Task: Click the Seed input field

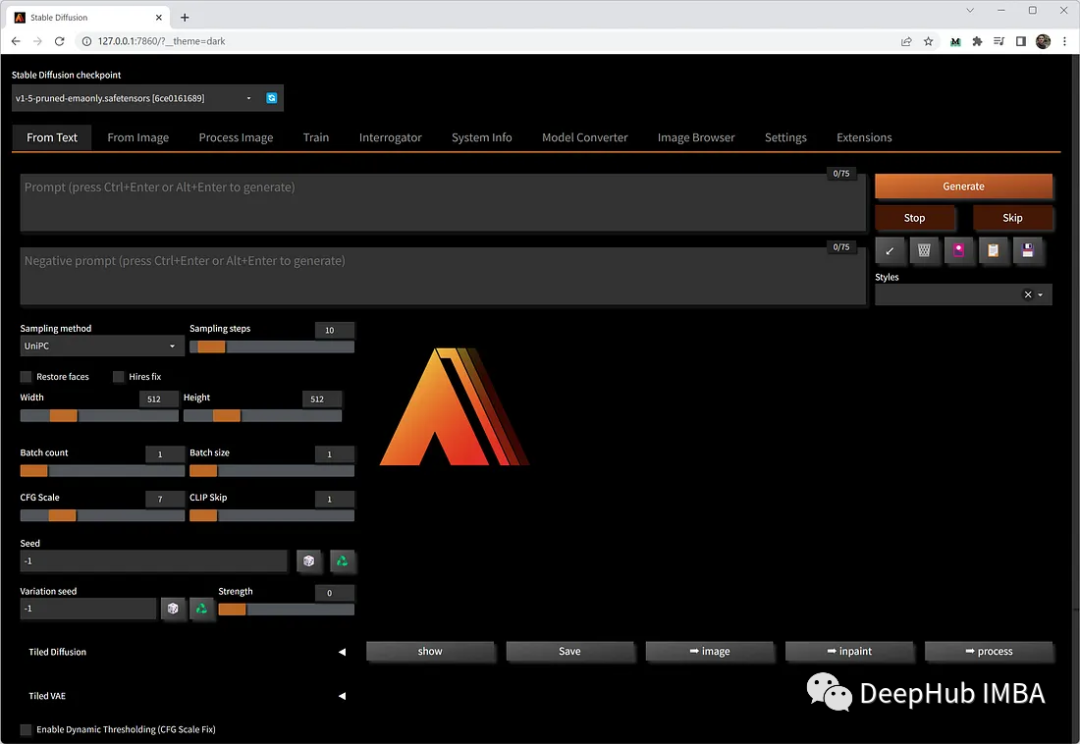Action: tap(153, 561)
